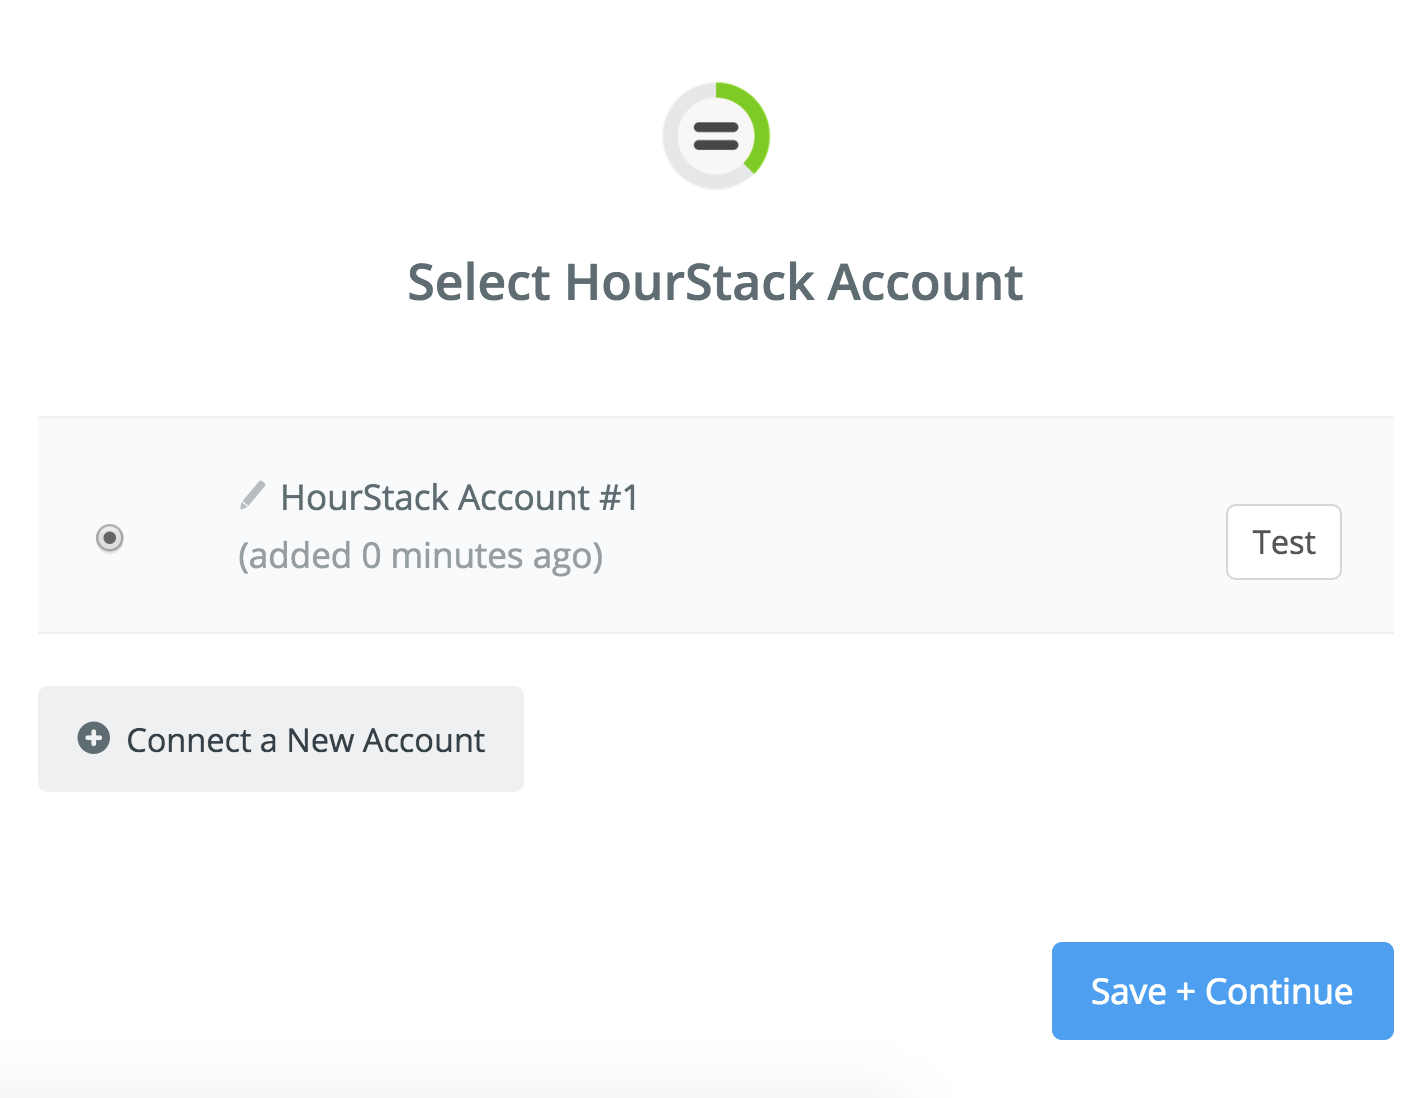Select the HourStack Account #1 radio button
Screen dimensions: 1428x1098
pyautogui.click(x=110, y=538)
